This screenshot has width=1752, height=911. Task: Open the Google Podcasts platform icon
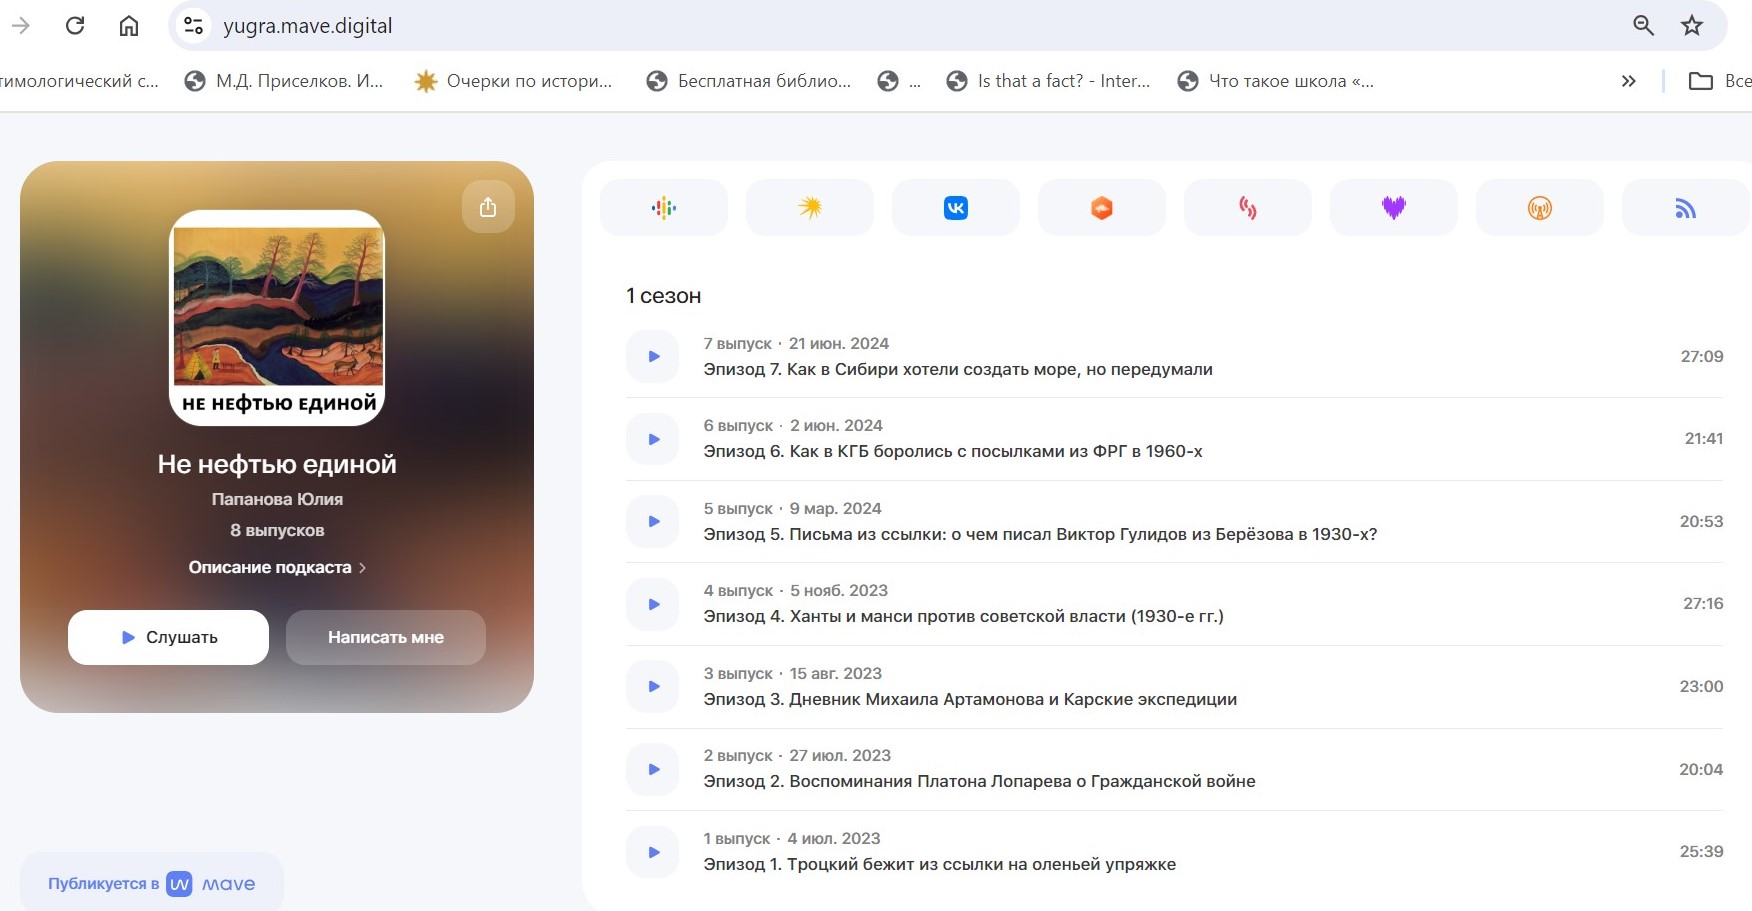tap(664, 208)
